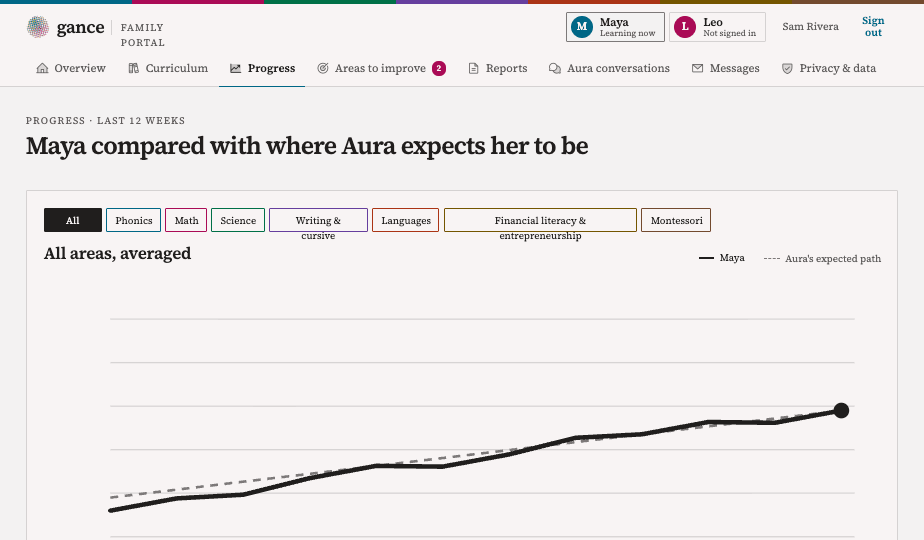The height and width of the screenshot is (540, 924).
Task: Click the gance logo icon
Action: pyautogui.click(x=38, y=27)
